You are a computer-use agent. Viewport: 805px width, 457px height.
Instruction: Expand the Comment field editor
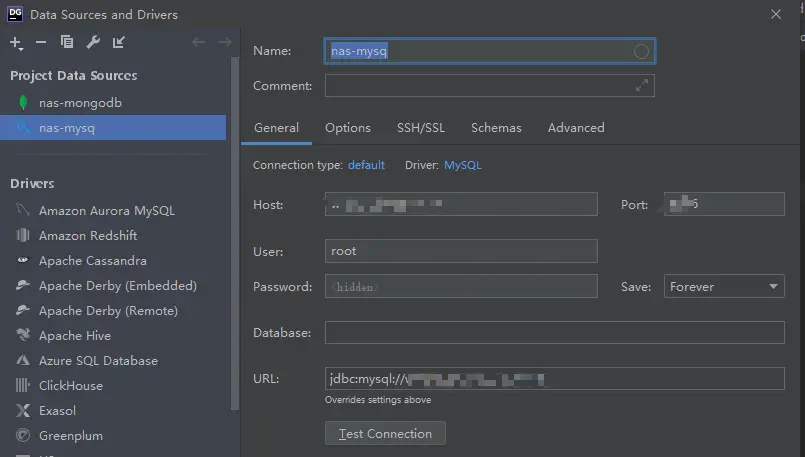pyautogui.click(x=642, y=86)
